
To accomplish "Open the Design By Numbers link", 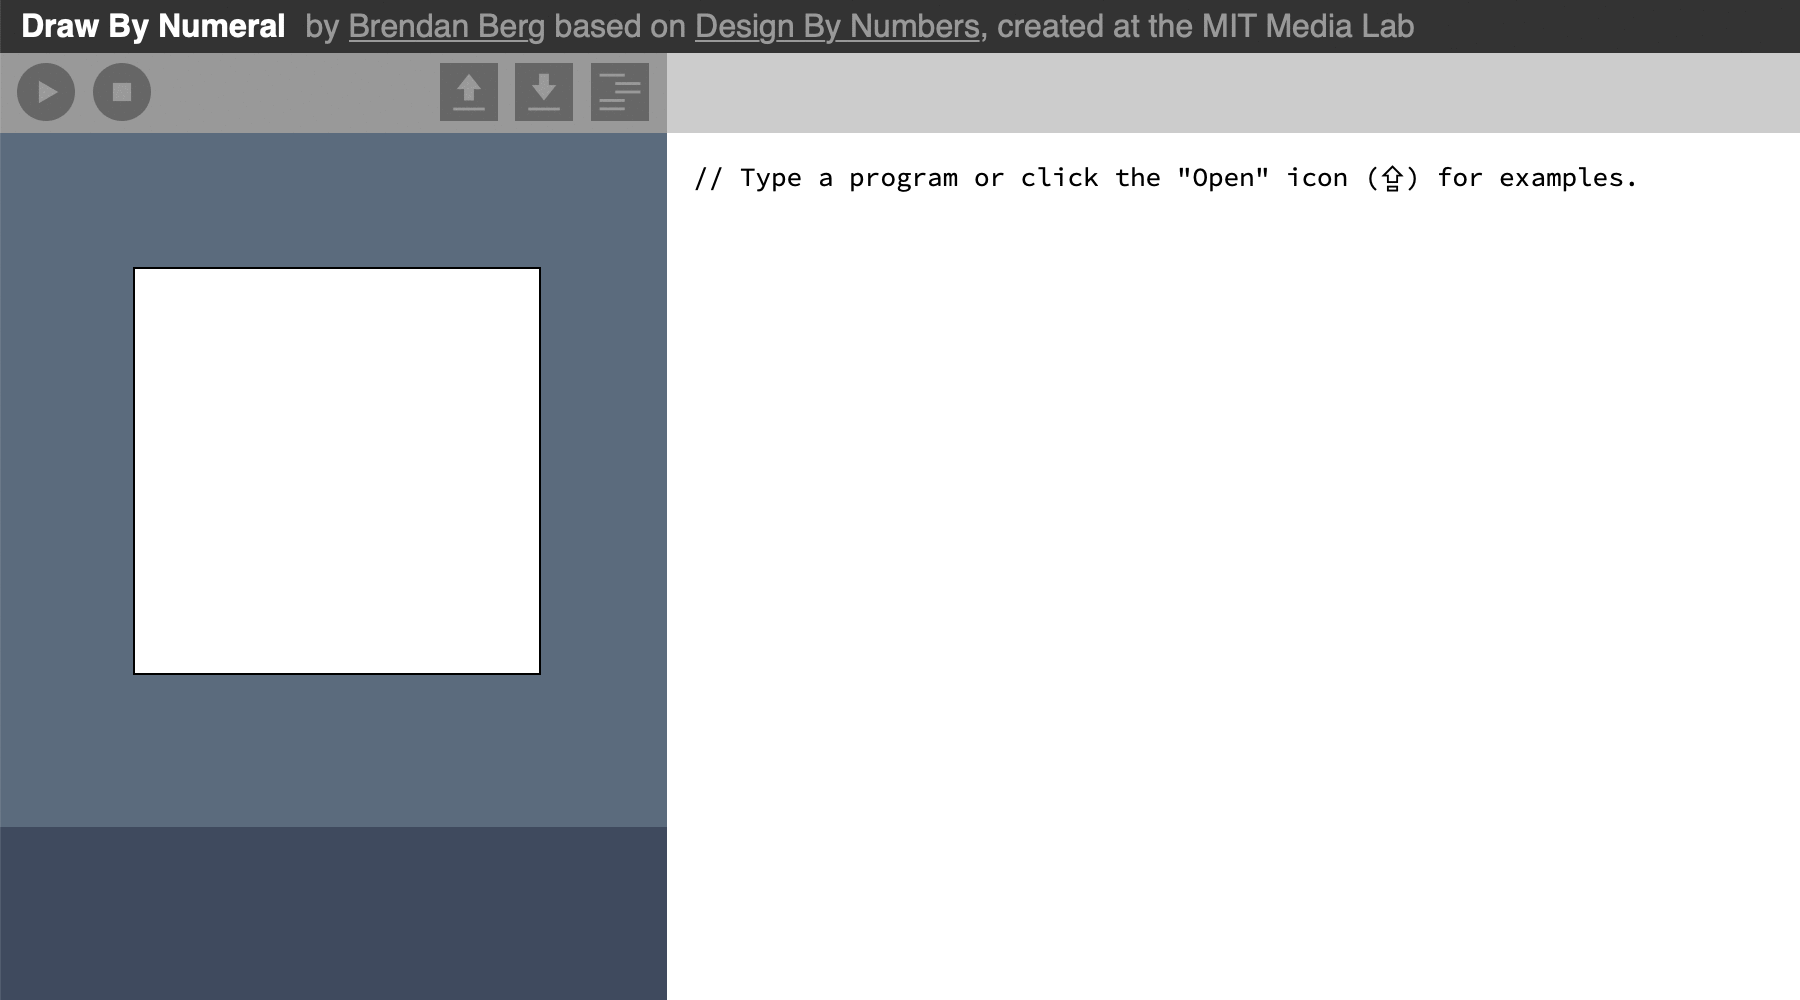I will coord(837,26).
